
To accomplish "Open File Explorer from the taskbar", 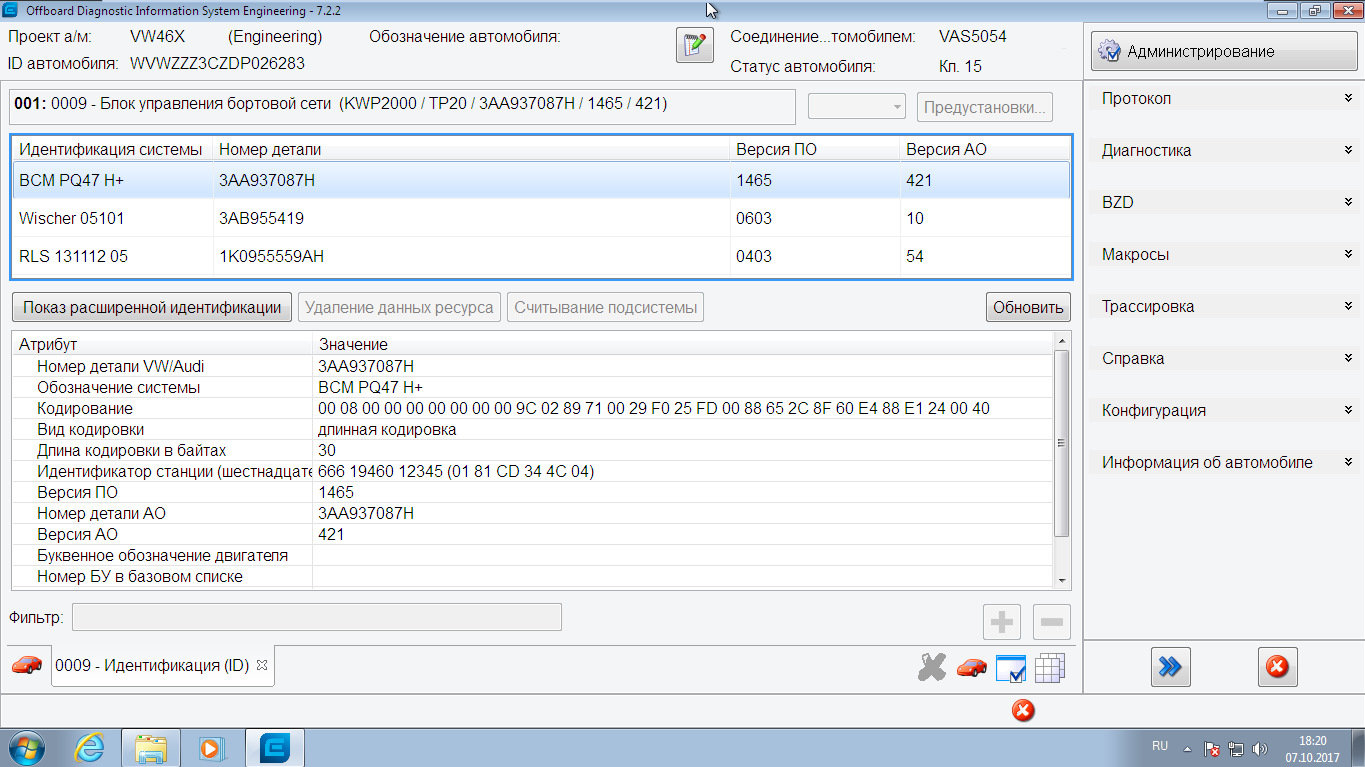I will pyautogui.click(x=151, y=747).
